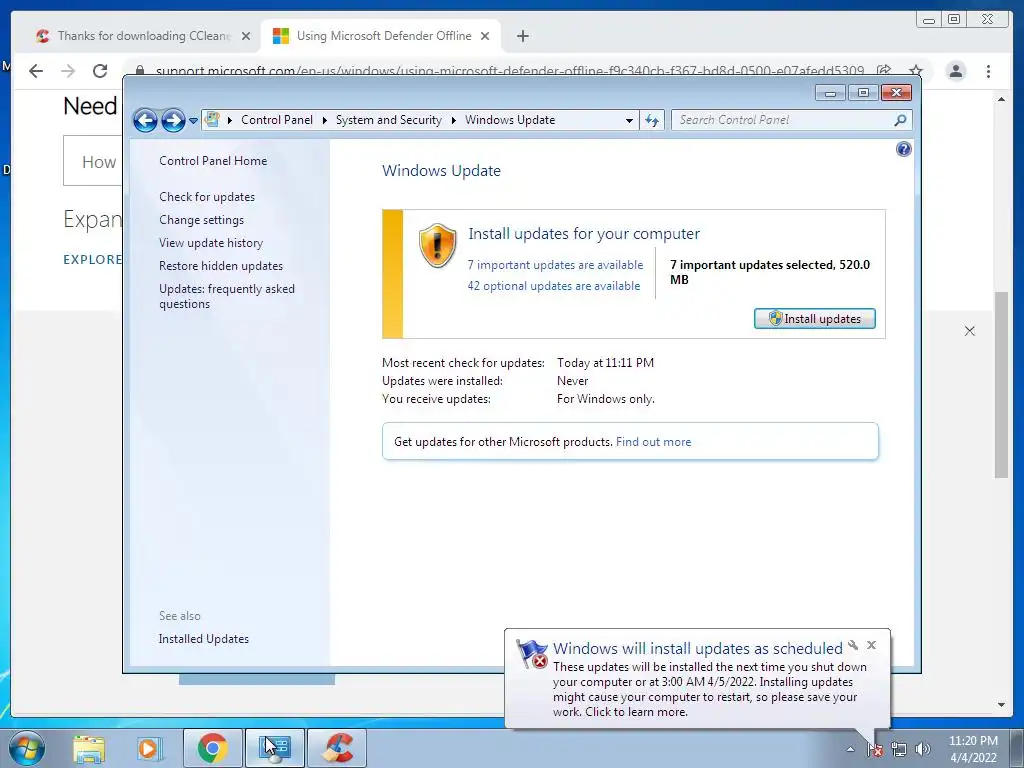The image size is (1024, 768).
Task: Close the Microsoft Defender Offline tab
Action: pos(485,37)
